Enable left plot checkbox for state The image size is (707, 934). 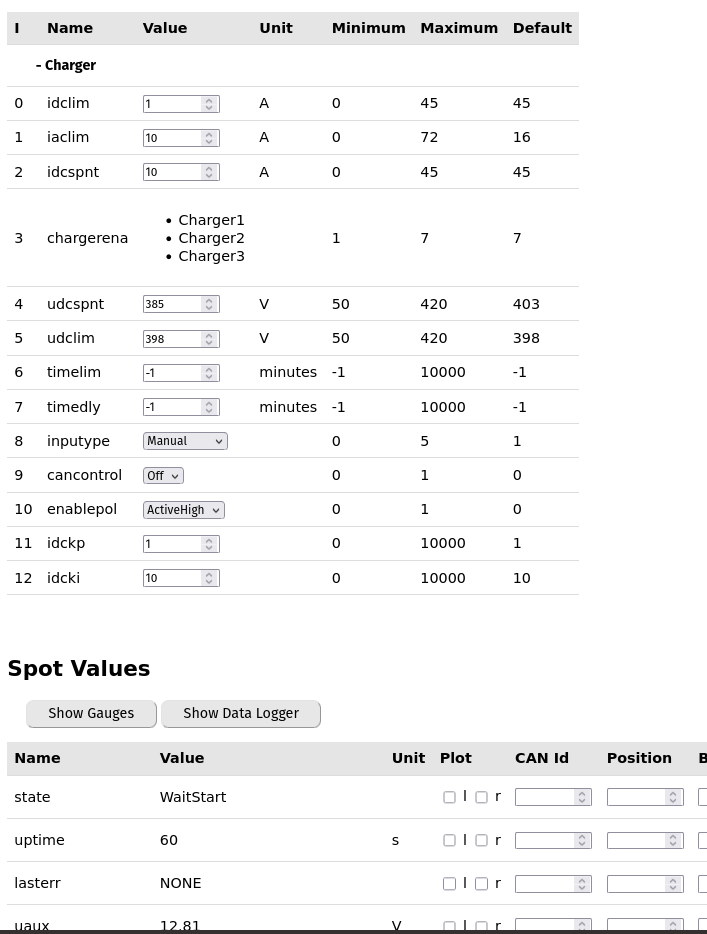point(449,798)
